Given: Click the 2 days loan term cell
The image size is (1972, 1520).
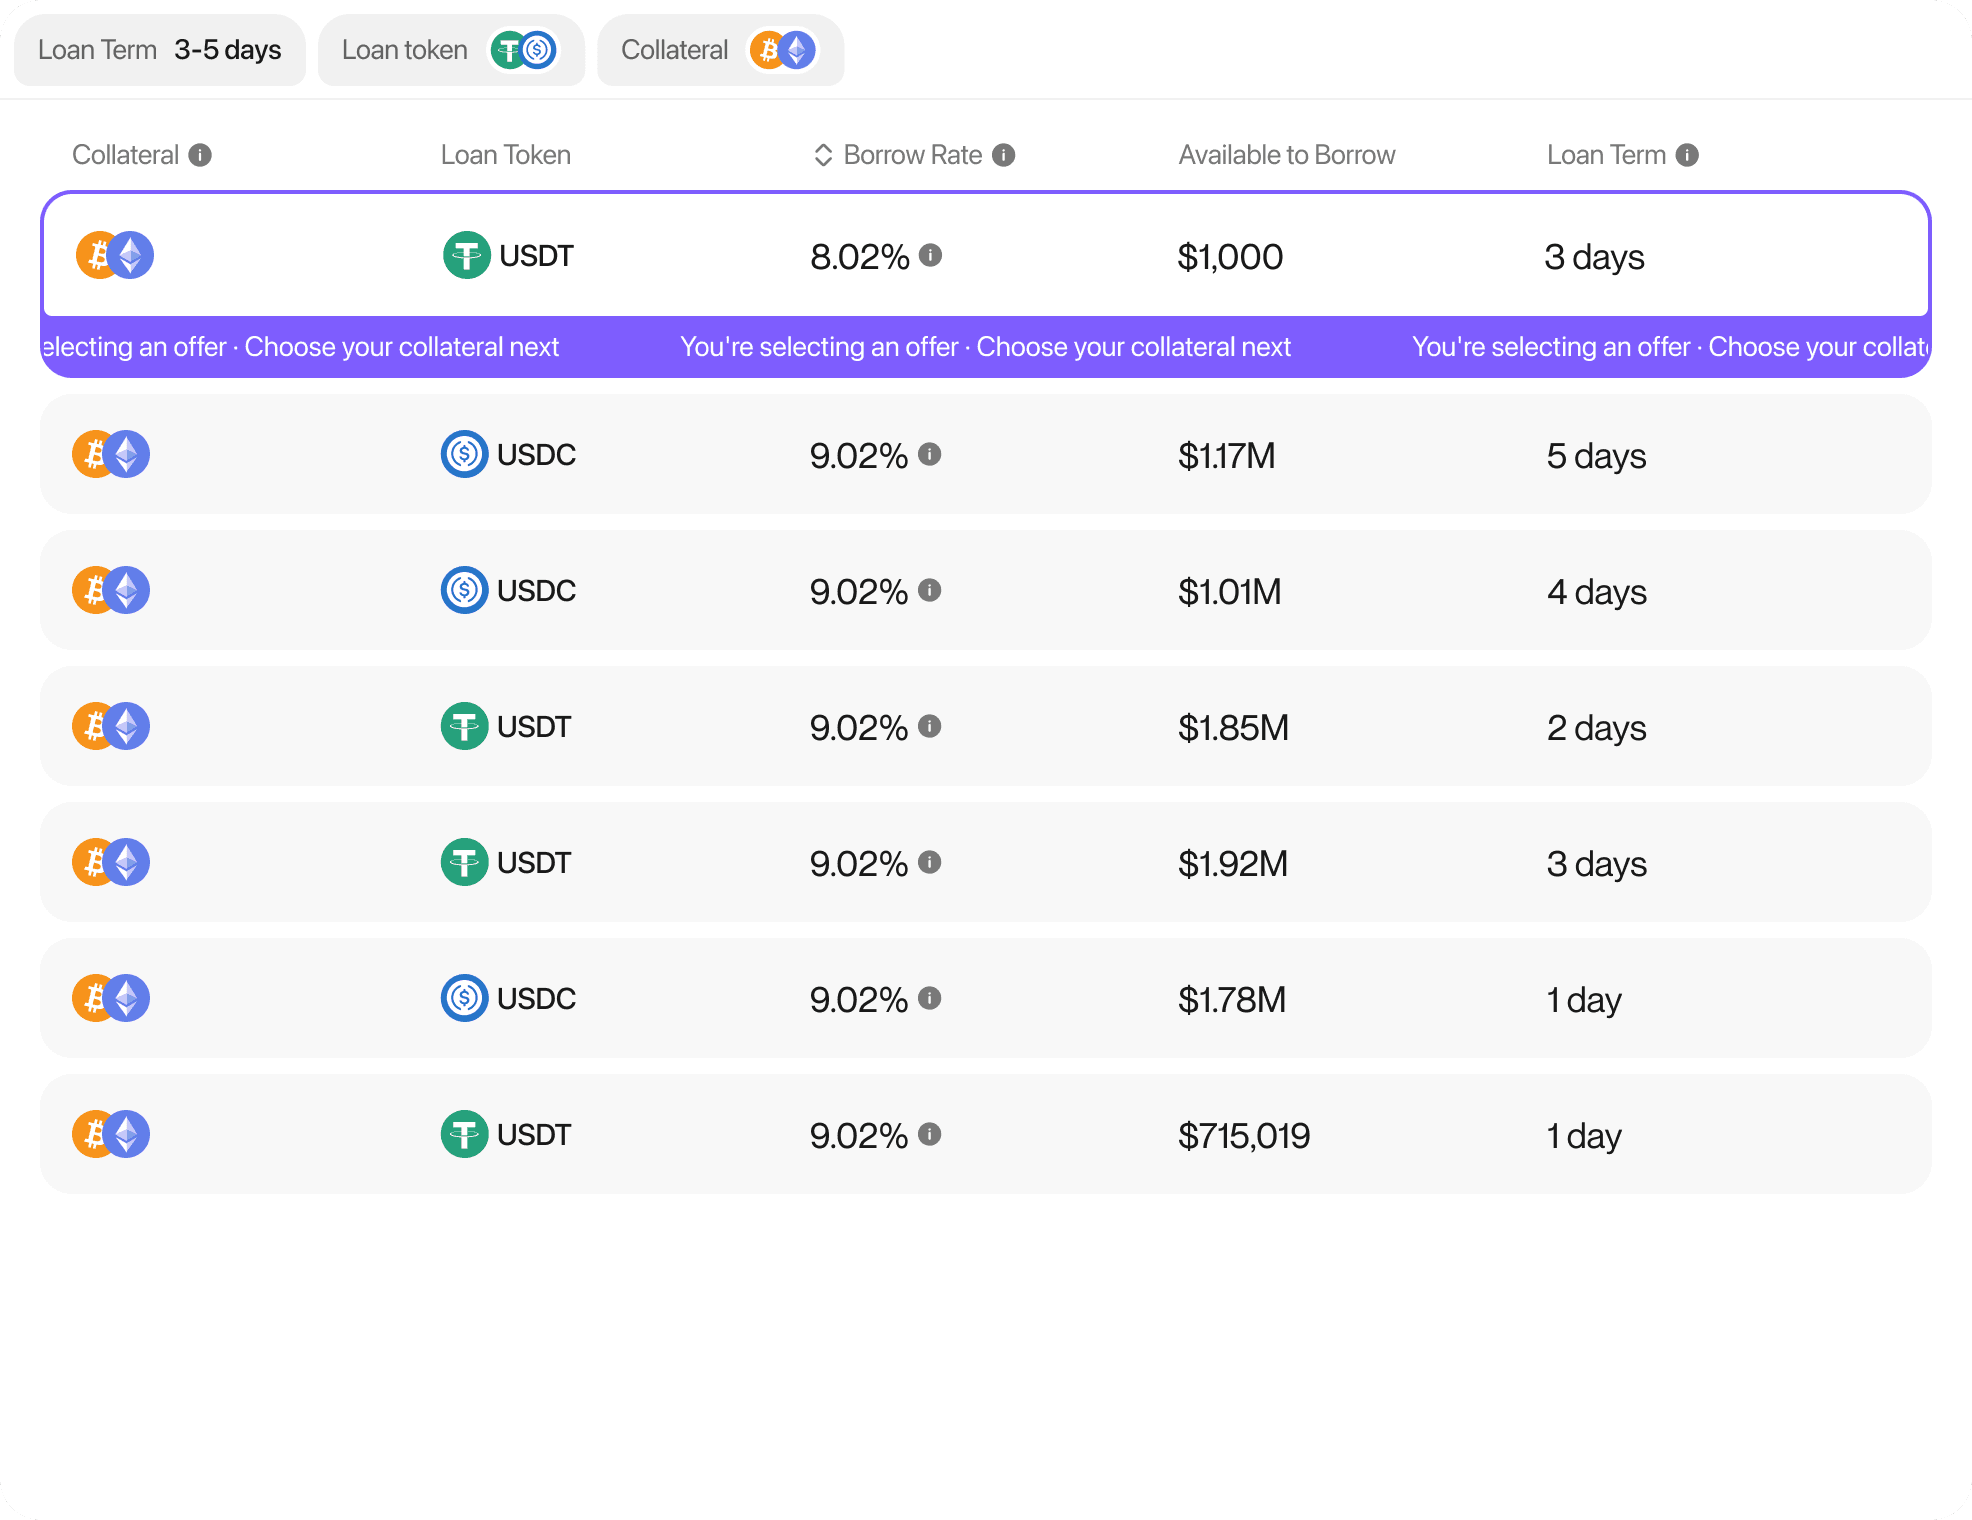Looking at the screenshot, I should click(x=1597, y=728).
